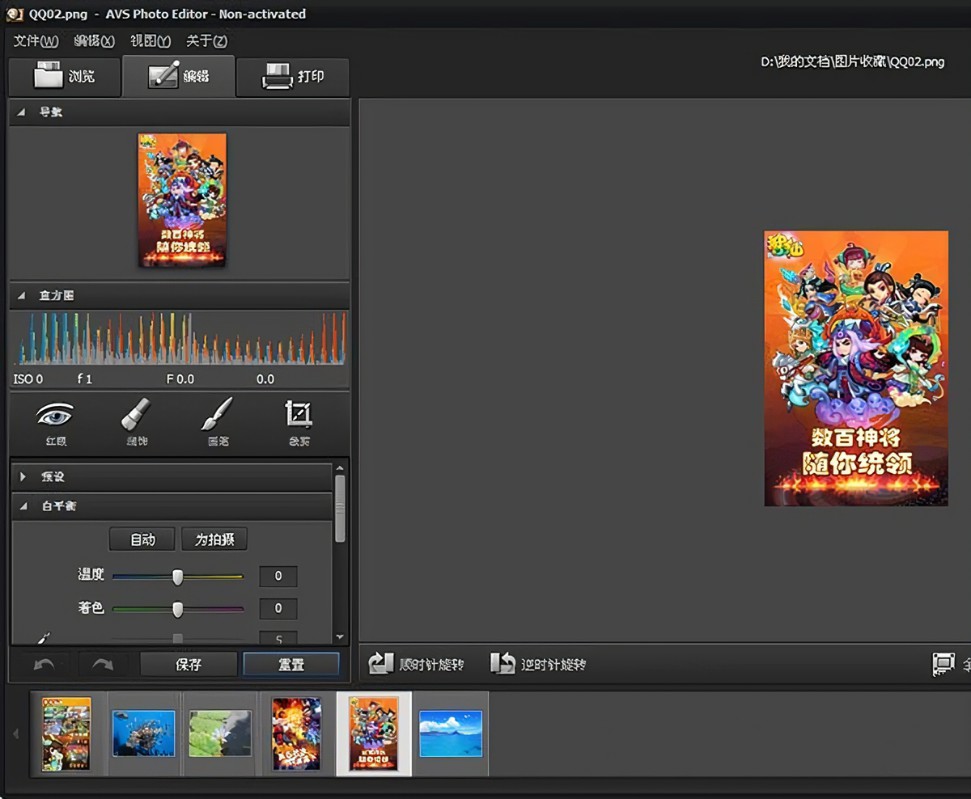Click the file path D:\我的文档\图片收藏\QQ02.png
This screenshot has height=799, width=971.
(x=852, y=61)
